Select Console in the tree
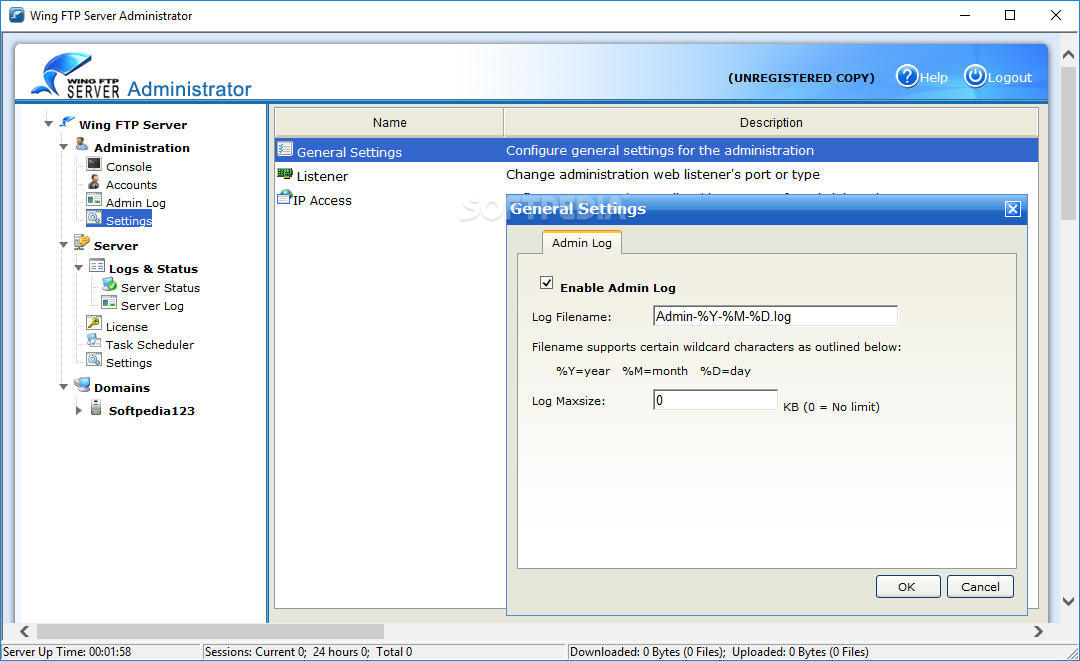This screenshot has height=661, width=1080. 129,167
